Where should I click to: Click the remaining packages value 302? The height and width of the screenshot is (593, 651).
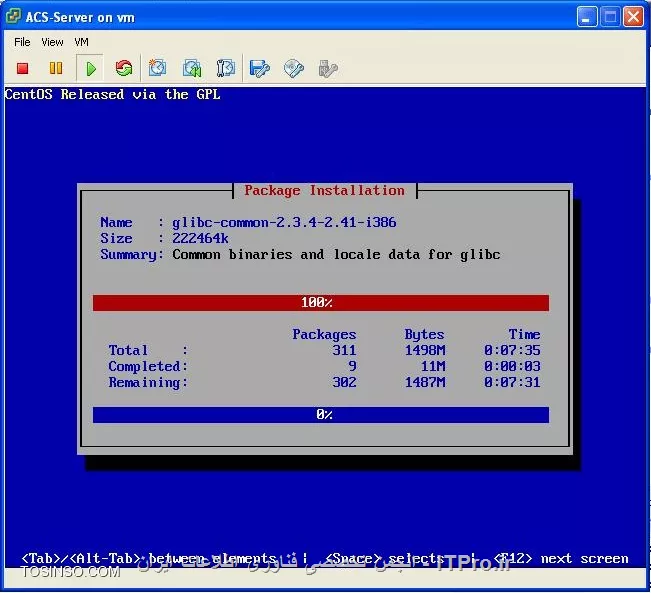tap(344, 382)
